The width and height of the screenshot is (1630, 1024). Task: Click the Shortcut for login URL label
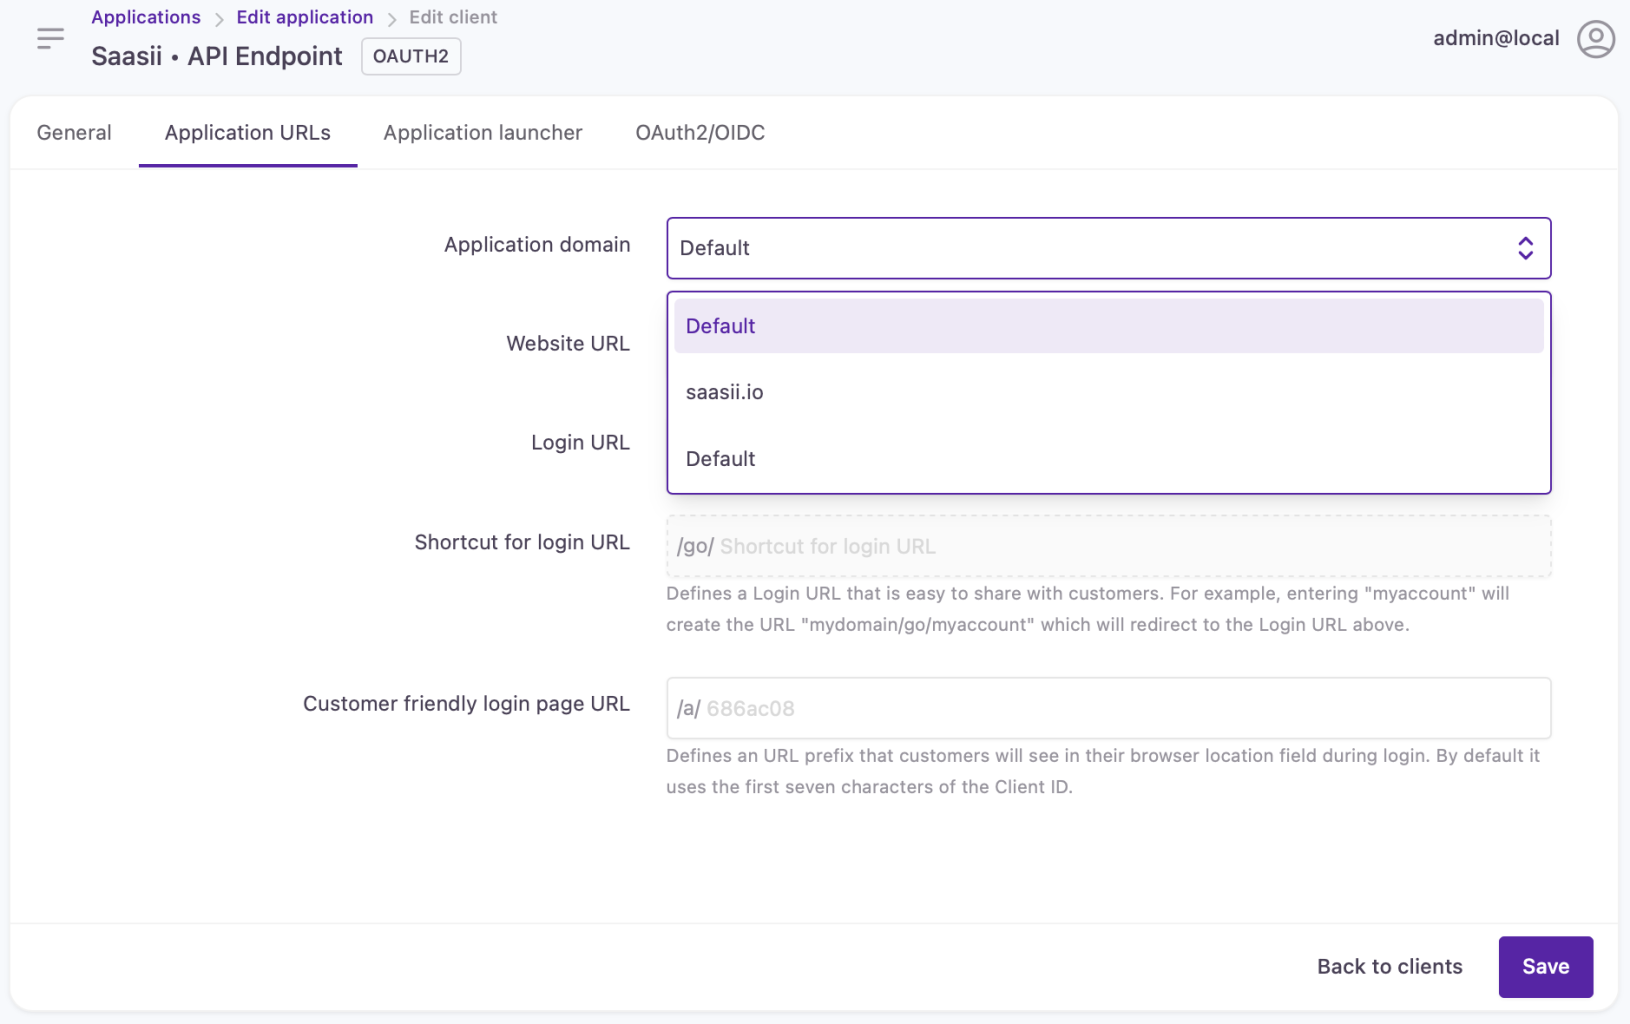click(x=522, y=542)
